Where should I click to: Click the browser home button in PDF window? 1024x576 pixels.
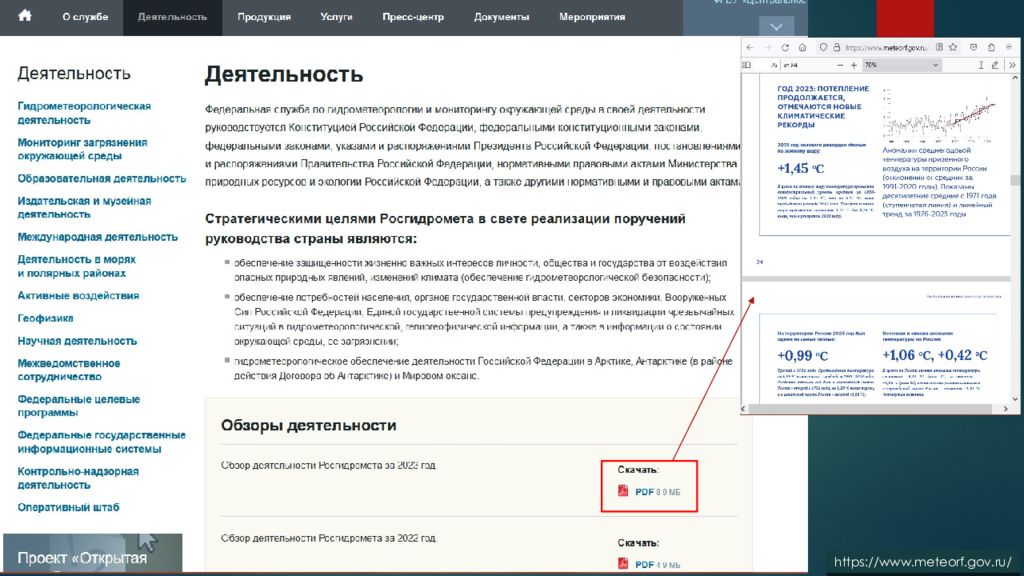803,48
